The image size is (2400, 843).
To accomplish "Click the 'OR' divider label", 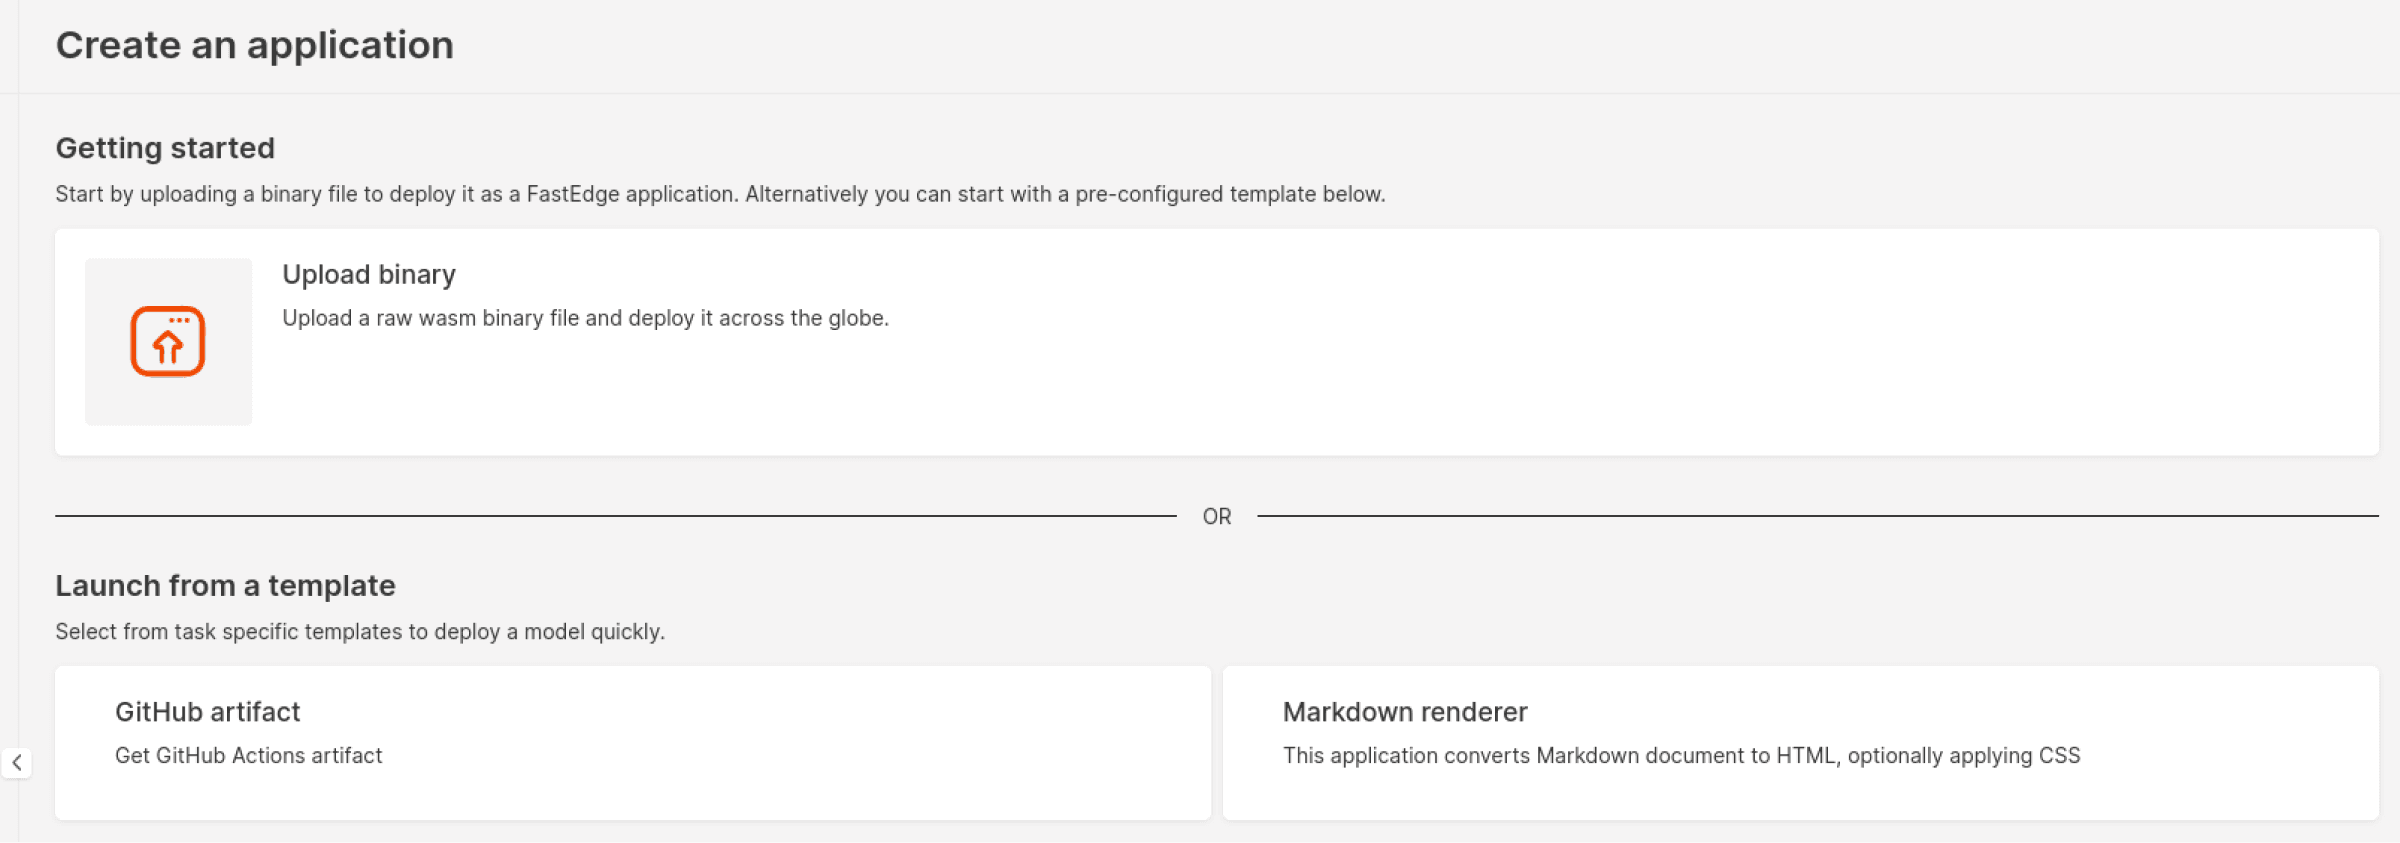I will pyautogui.click(x=1216, y=517).
